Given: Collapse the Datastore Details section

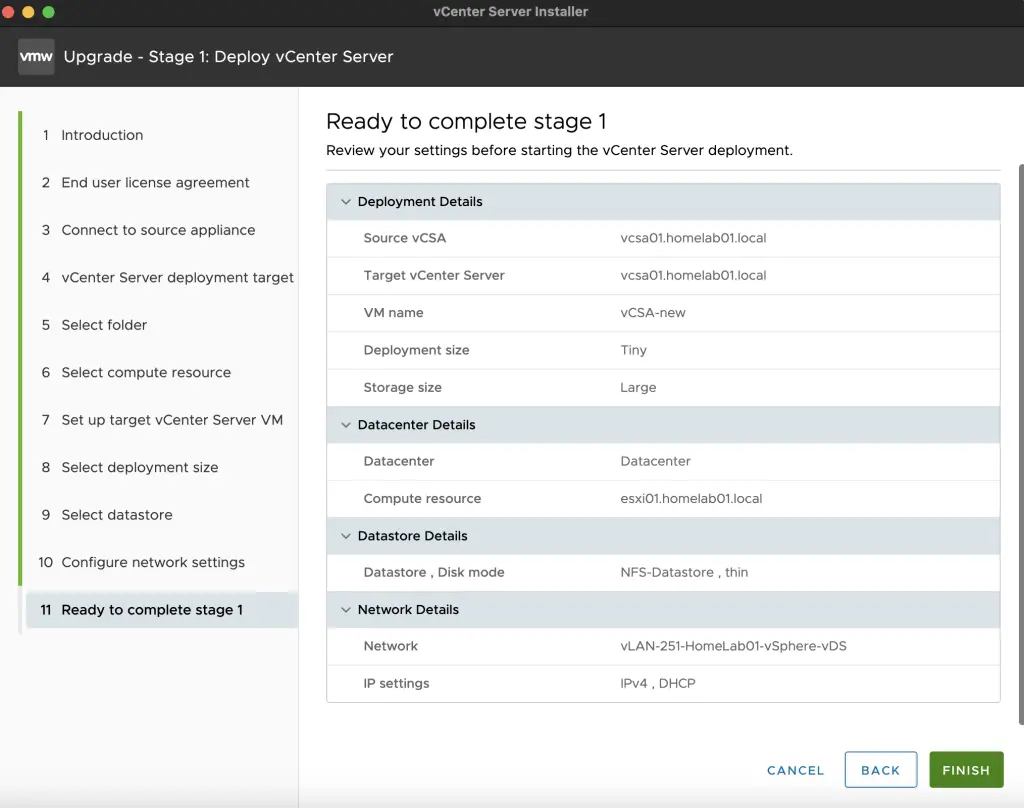Looking at the screenshot, I should 345,536.
